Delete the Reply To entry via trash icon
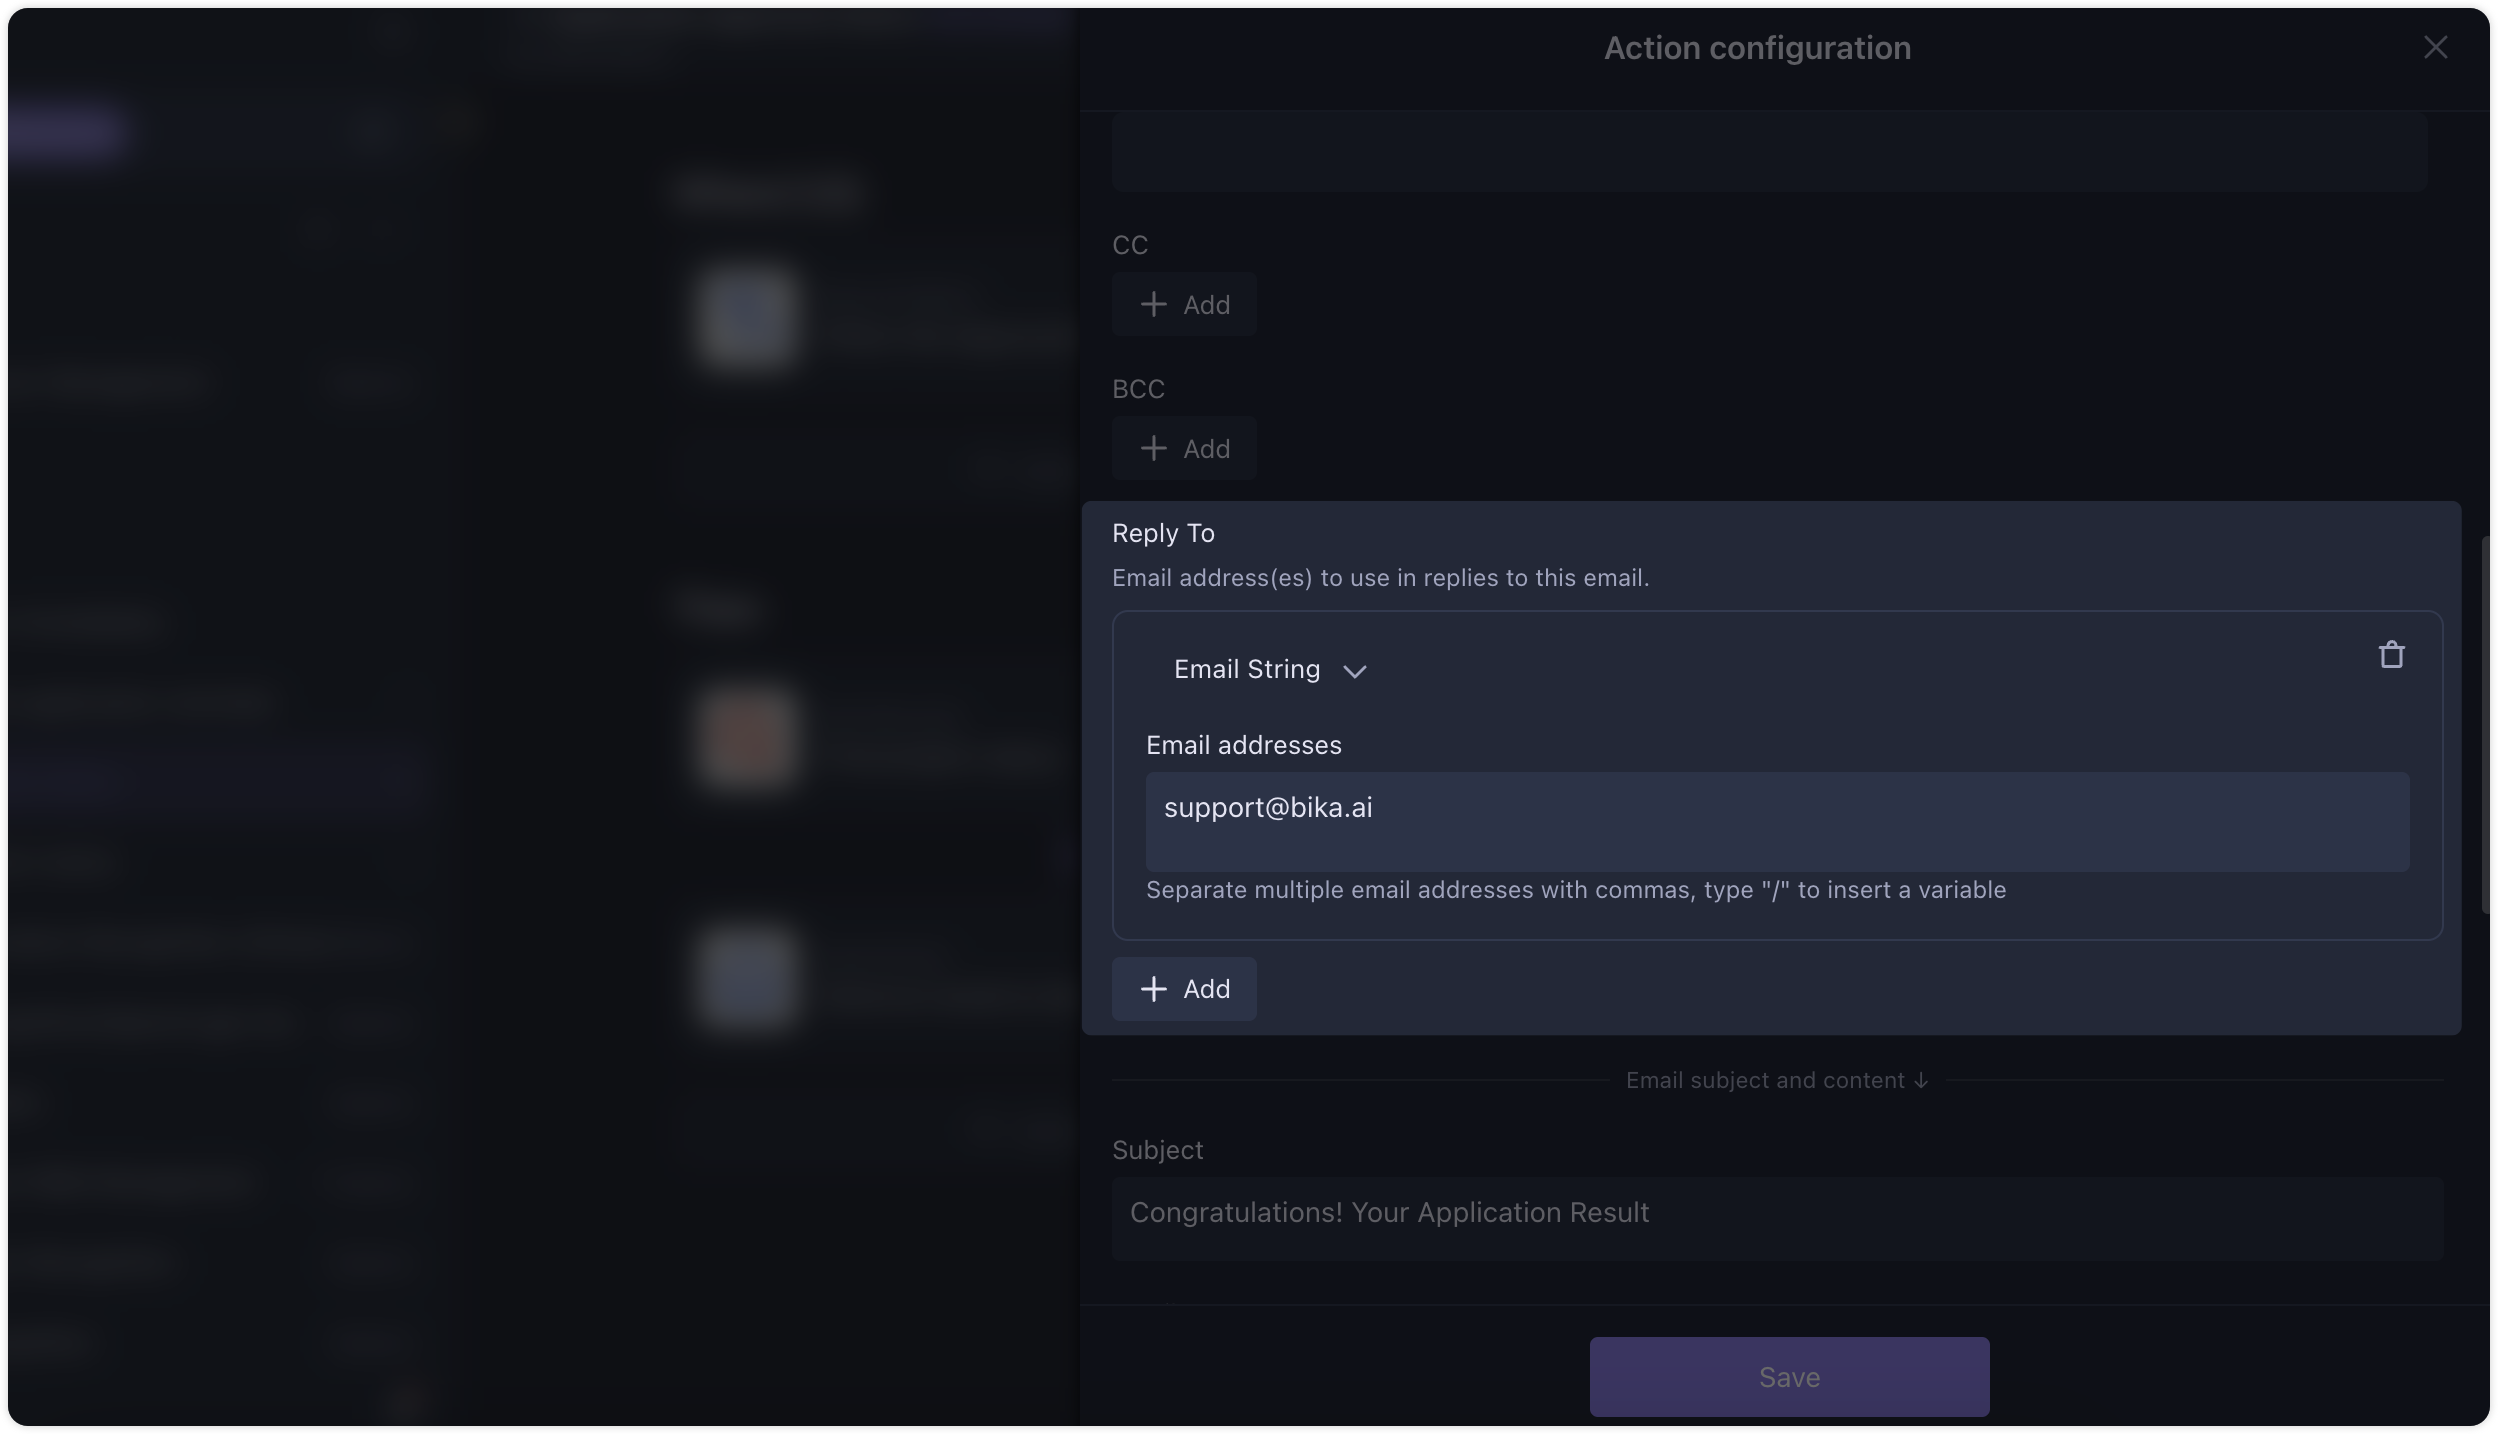The image size is (2498, 1434). pyautogui.click(x=2391, y=655)
